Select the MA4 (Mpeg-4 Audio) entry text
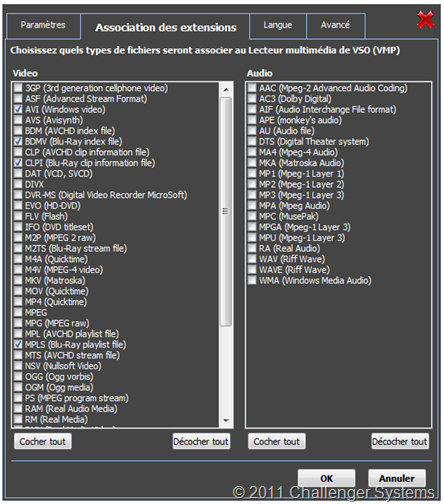Screen dimensions: 444x504 click(298, 152)
